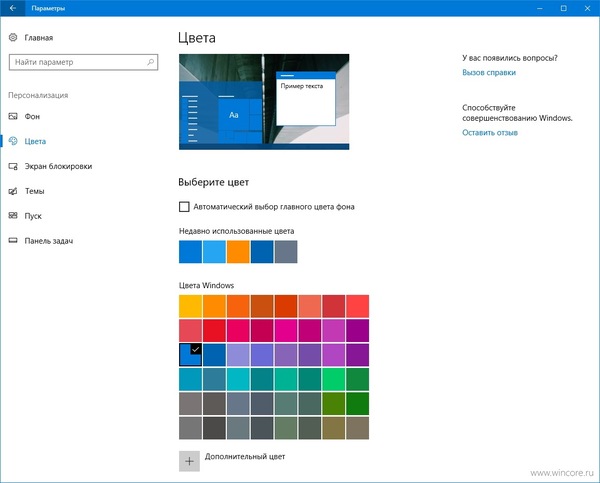Click the Фон picture icon in sidebar
Screen dimensions: 600x483
click(x=13, y=117)
